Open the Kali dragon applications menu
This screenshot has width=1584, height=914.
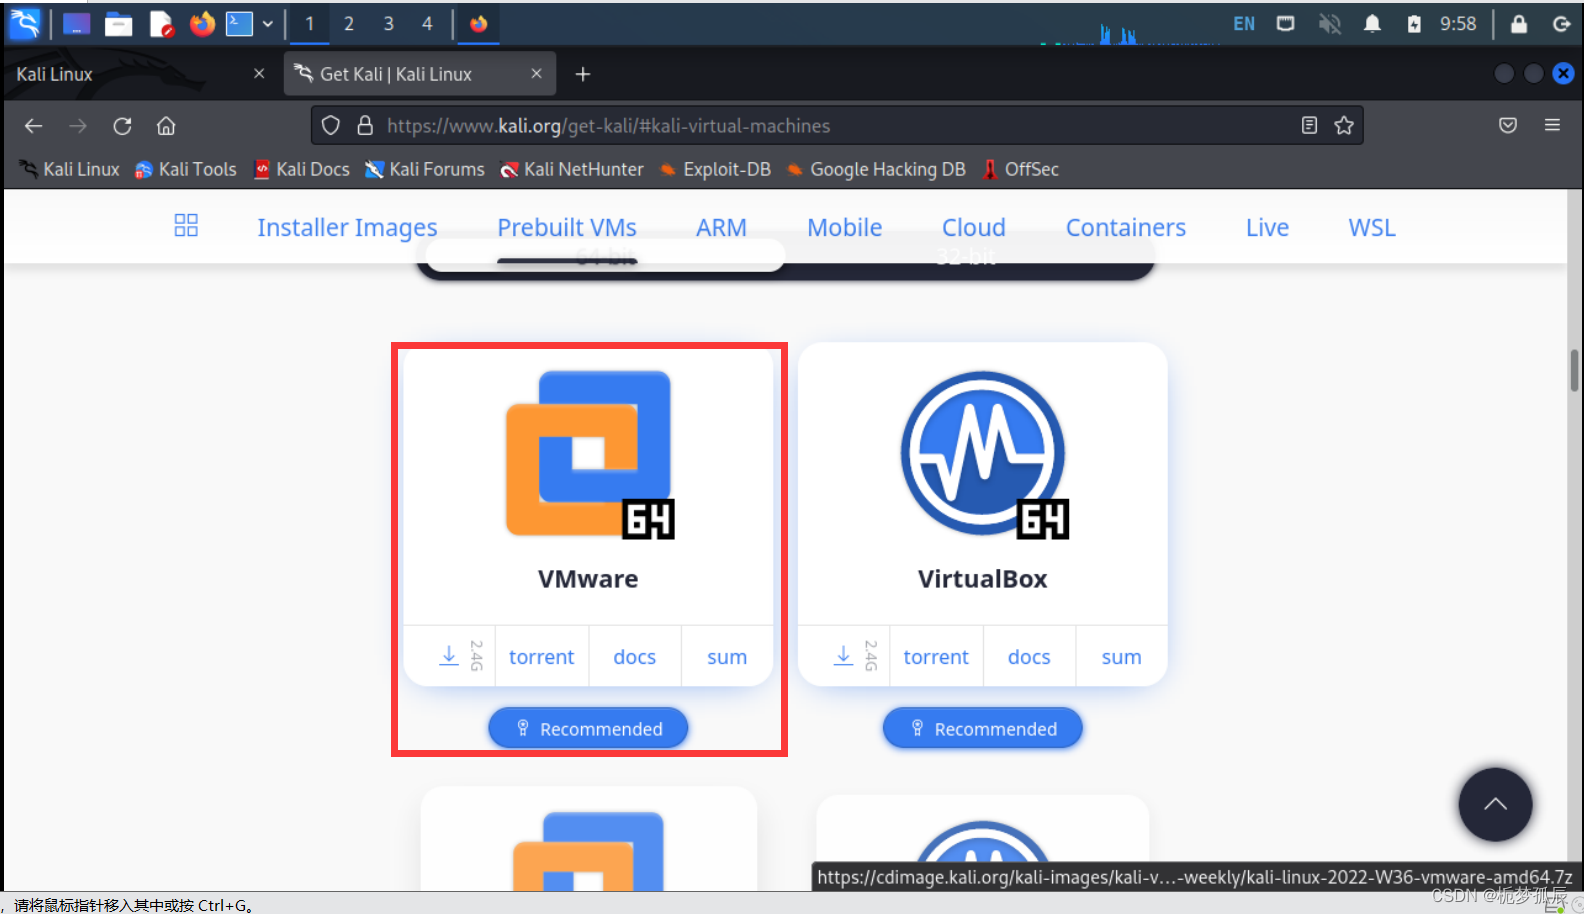pyautogui.click(x=24, y=23)
